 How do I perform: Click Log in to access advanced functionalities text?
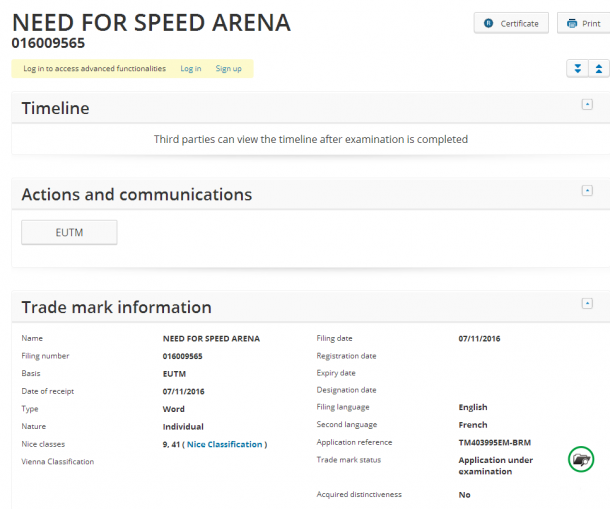pos(95,68)
